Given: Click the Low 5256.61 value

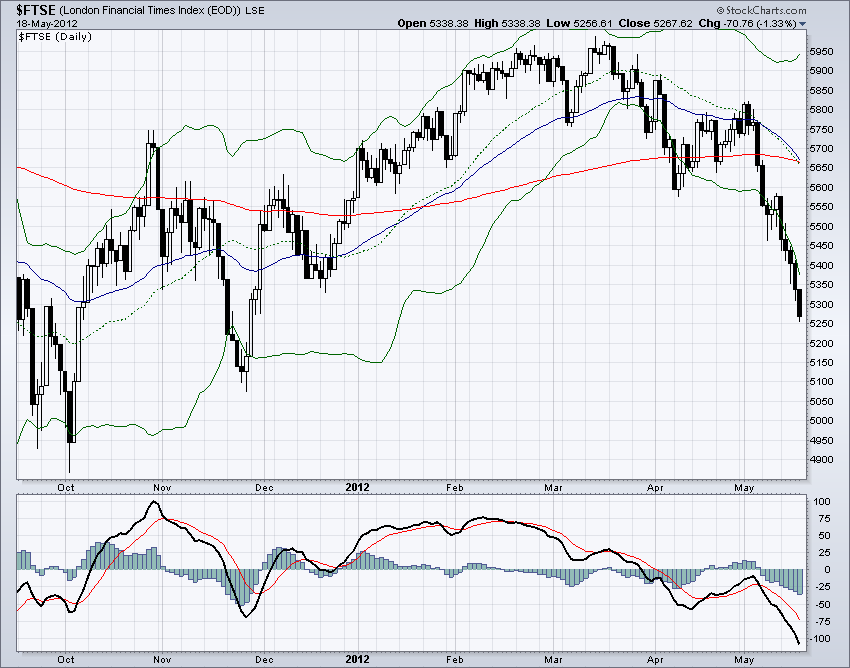Looking at the screenshot, I should [x=579, y=23].
